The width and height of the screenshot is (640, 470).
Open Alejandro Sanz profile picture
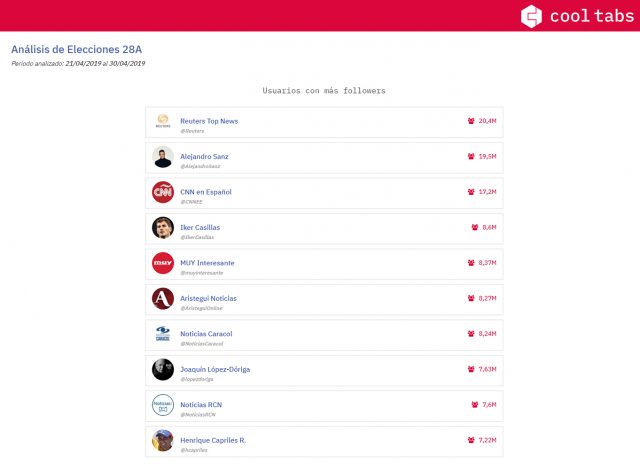point(163,157)
